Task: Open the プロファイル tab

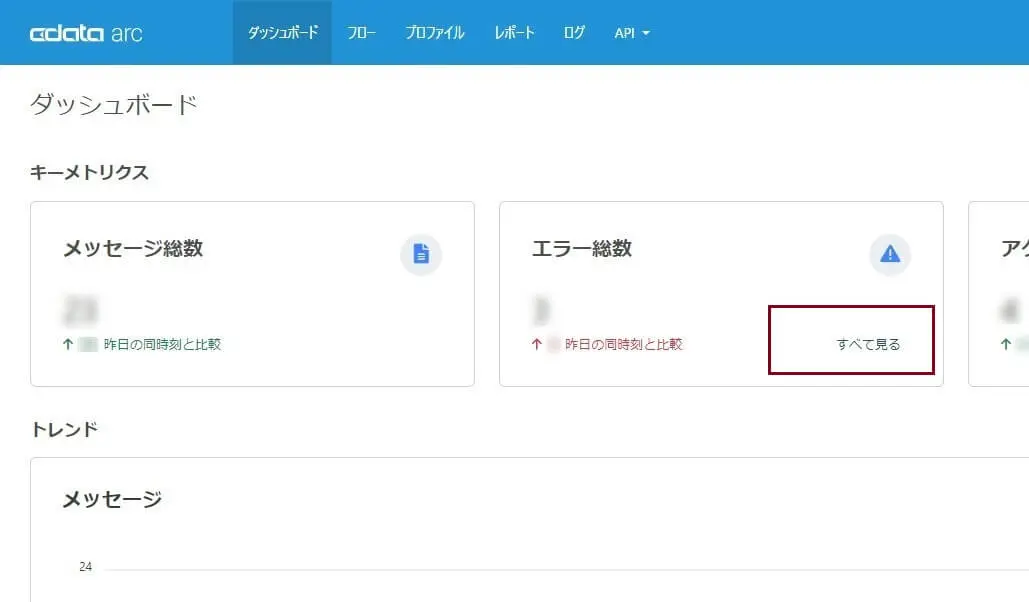Action: [x=434, y=33]
